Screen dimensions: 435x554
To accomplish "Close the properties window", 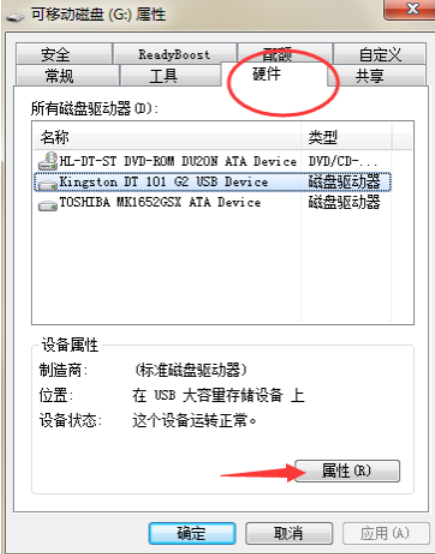I will coord(409,10).
